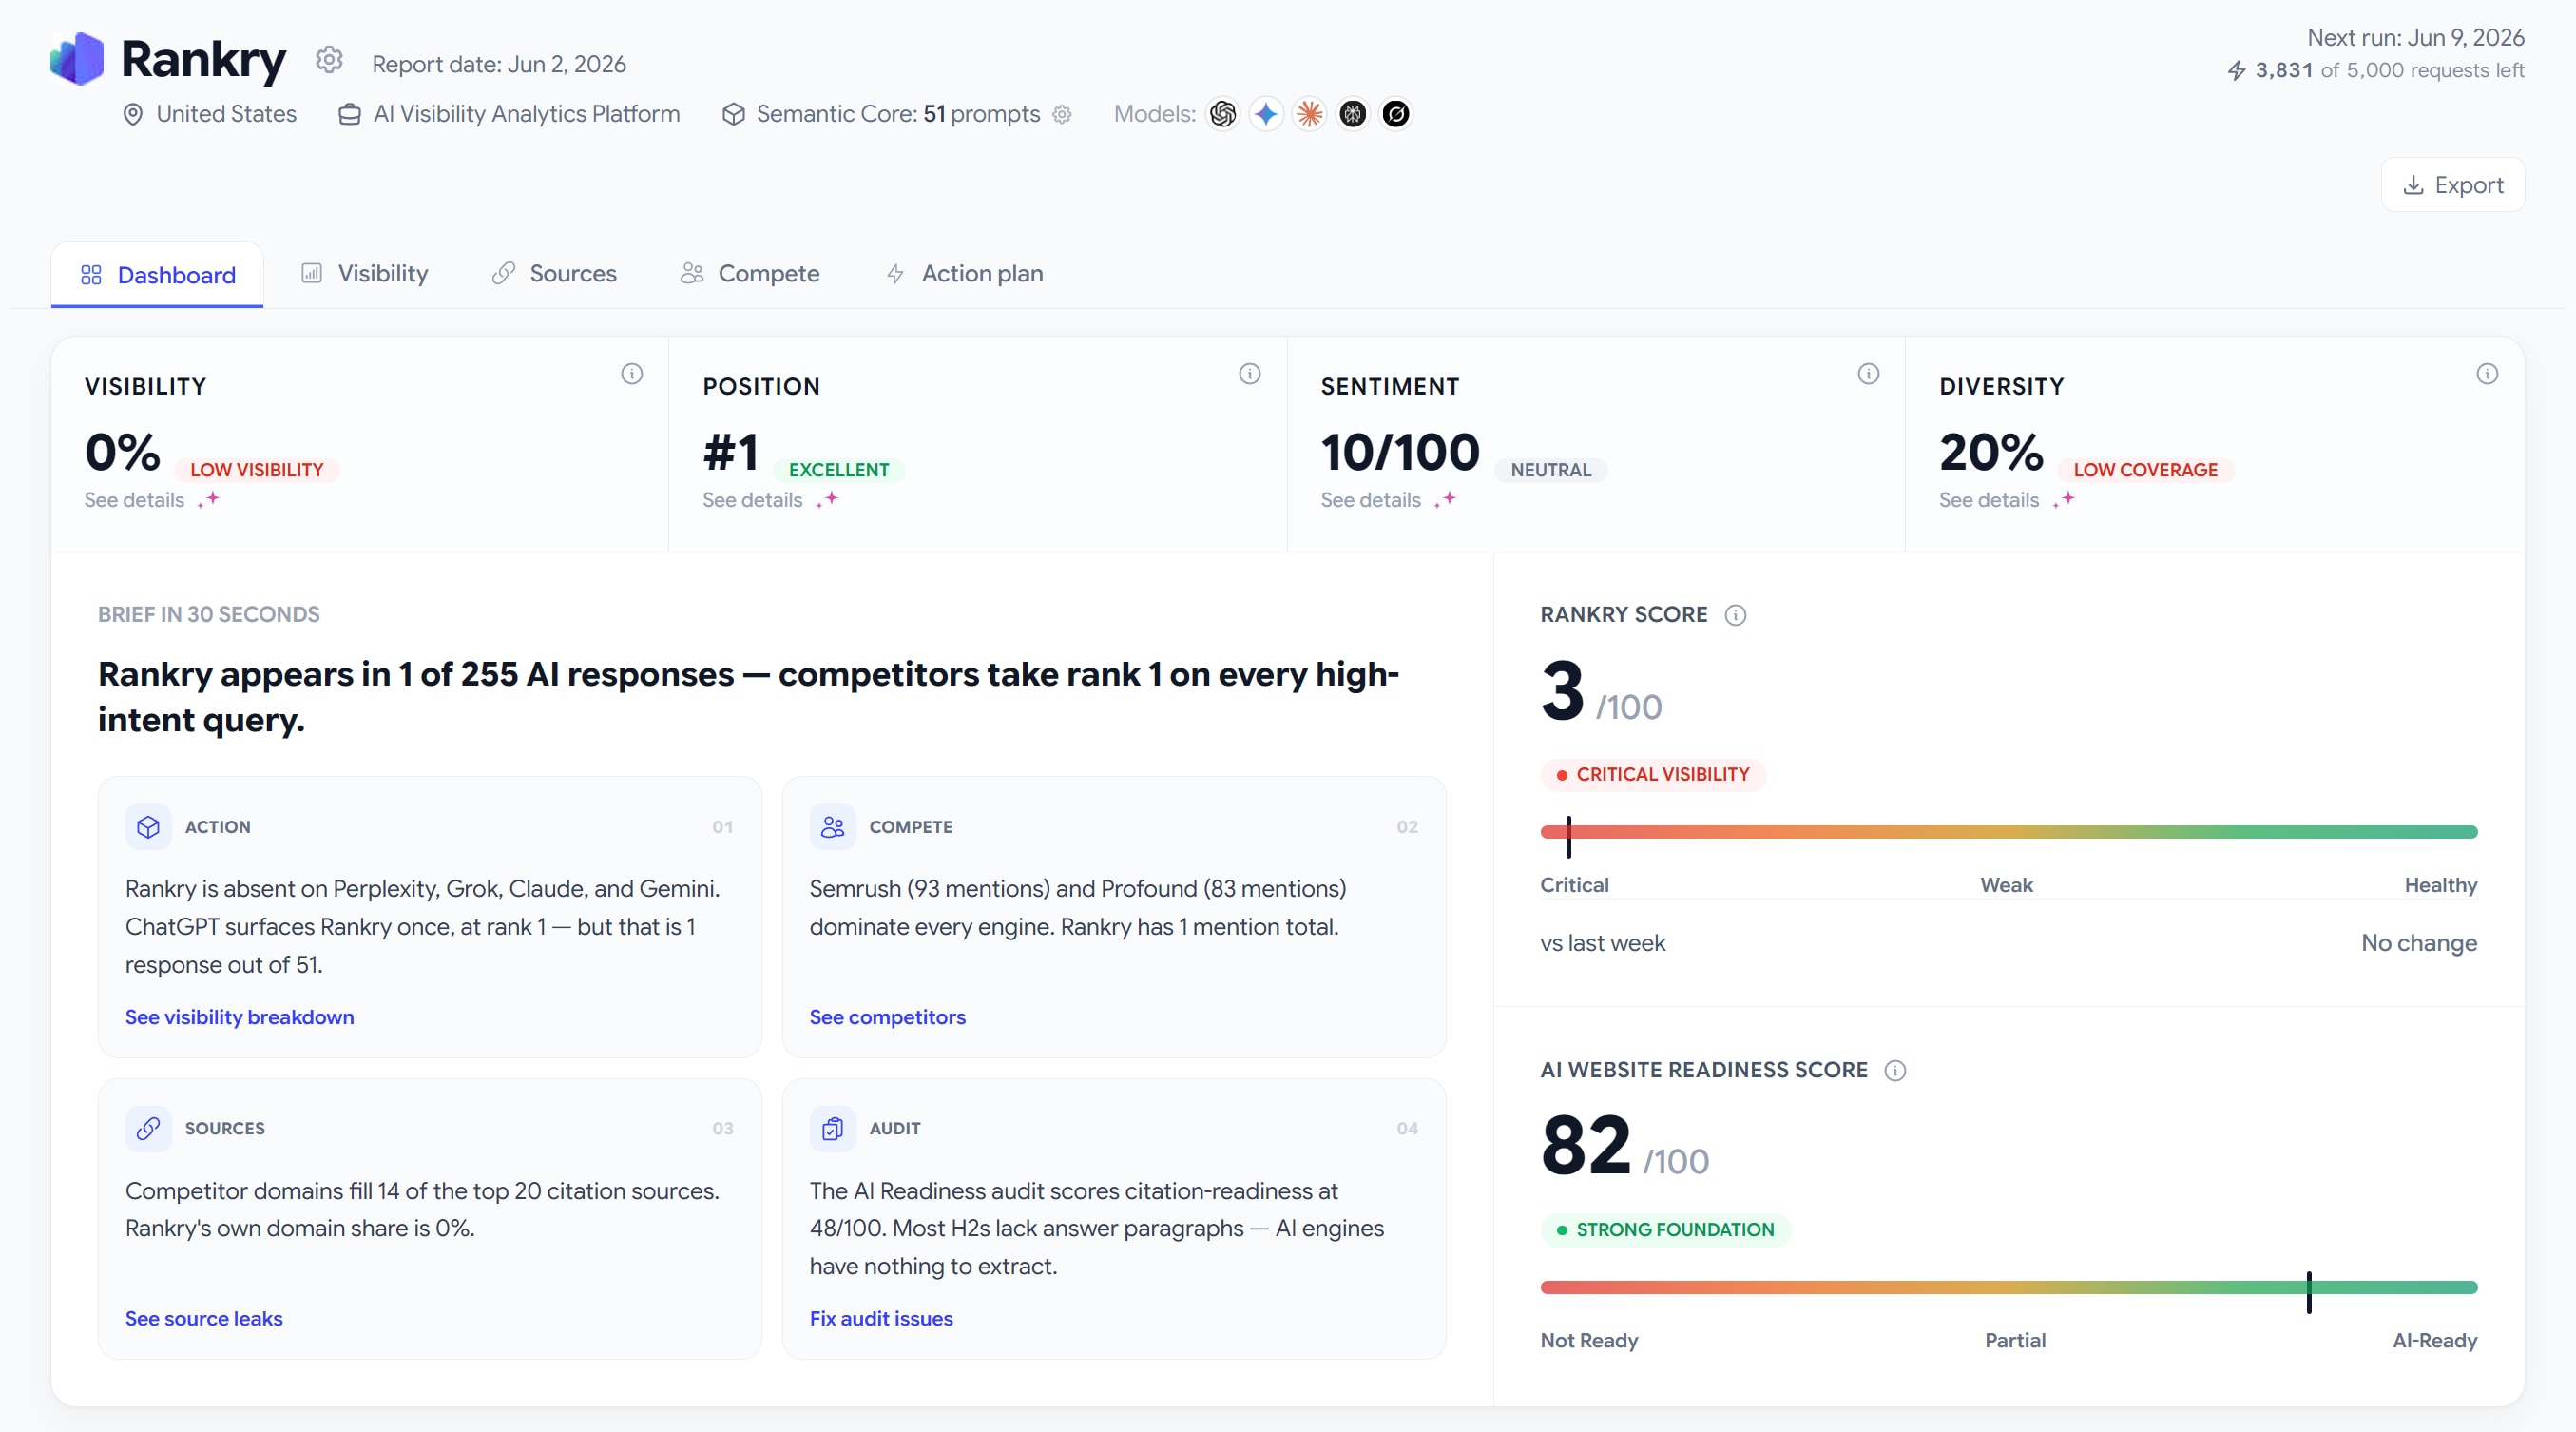Click 'Semantic Core: 51 prompts' text
Viewport: 2576px width, 1432px height.
pyautogui.click(x=898, y=114)
